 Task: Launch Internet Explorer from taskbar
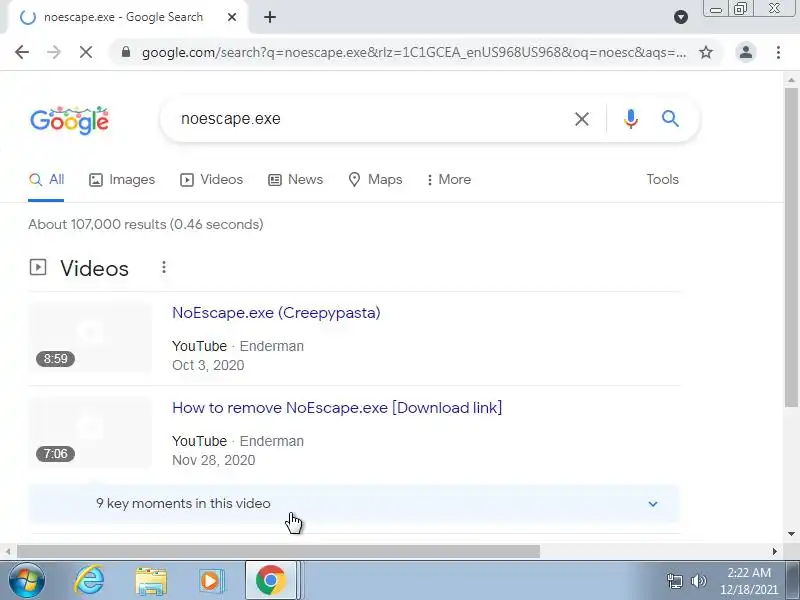point(90,581)
